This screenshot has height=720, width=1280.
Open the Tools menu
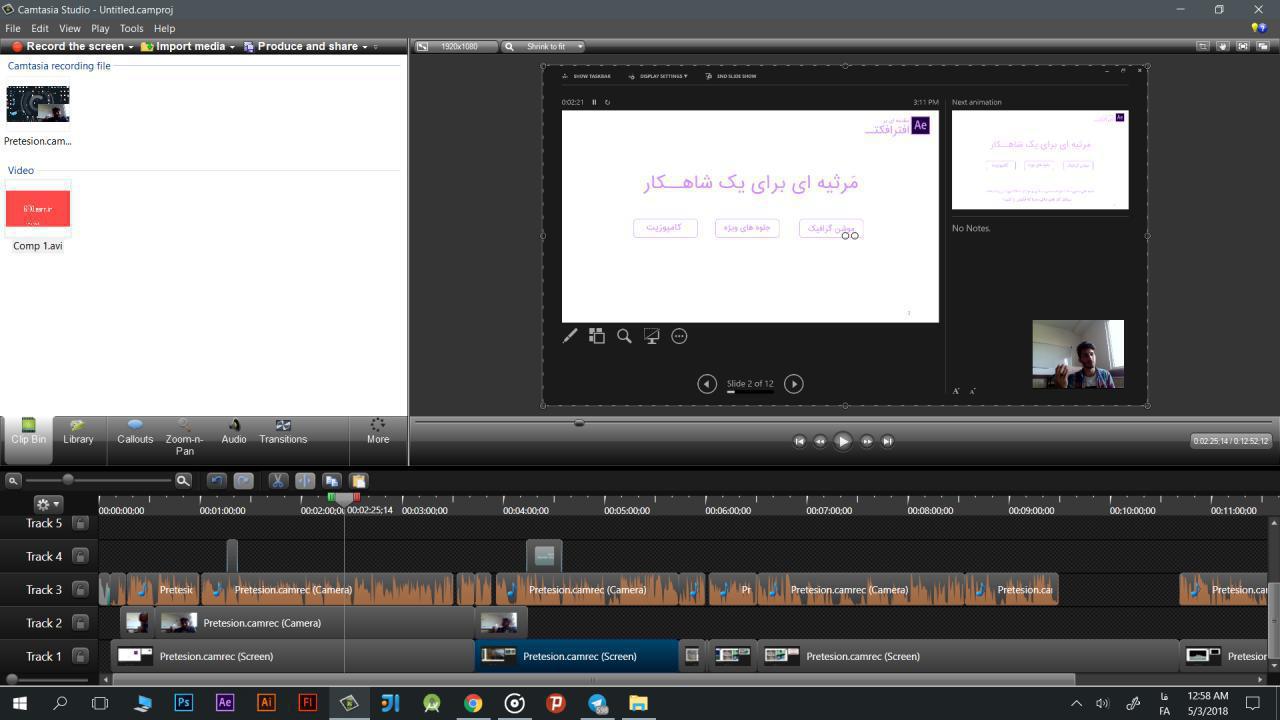click(x=131, y=28)
